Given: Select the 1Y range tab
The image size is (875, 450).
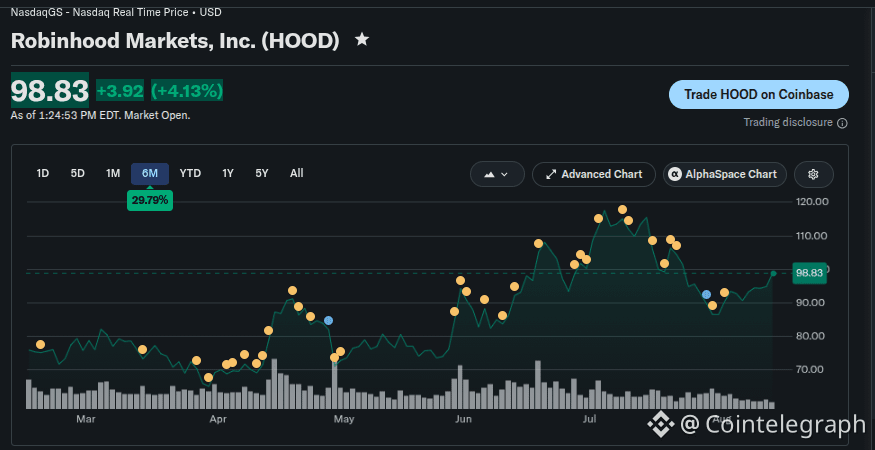Looking at the screenshot, I should tap(228, 174).
